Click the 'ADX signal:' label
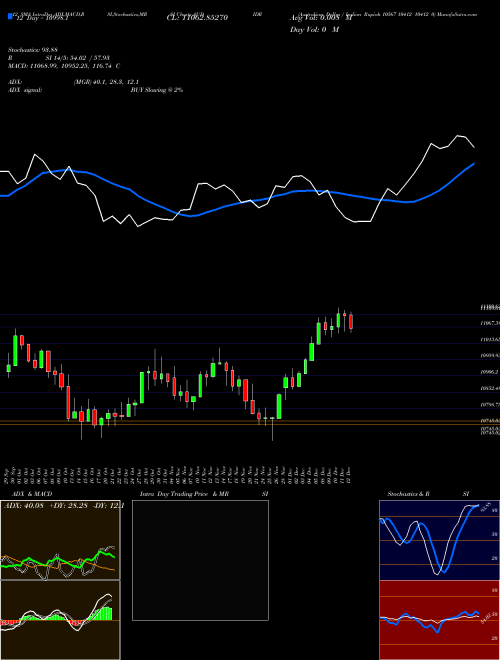 [x=25, y=90]
